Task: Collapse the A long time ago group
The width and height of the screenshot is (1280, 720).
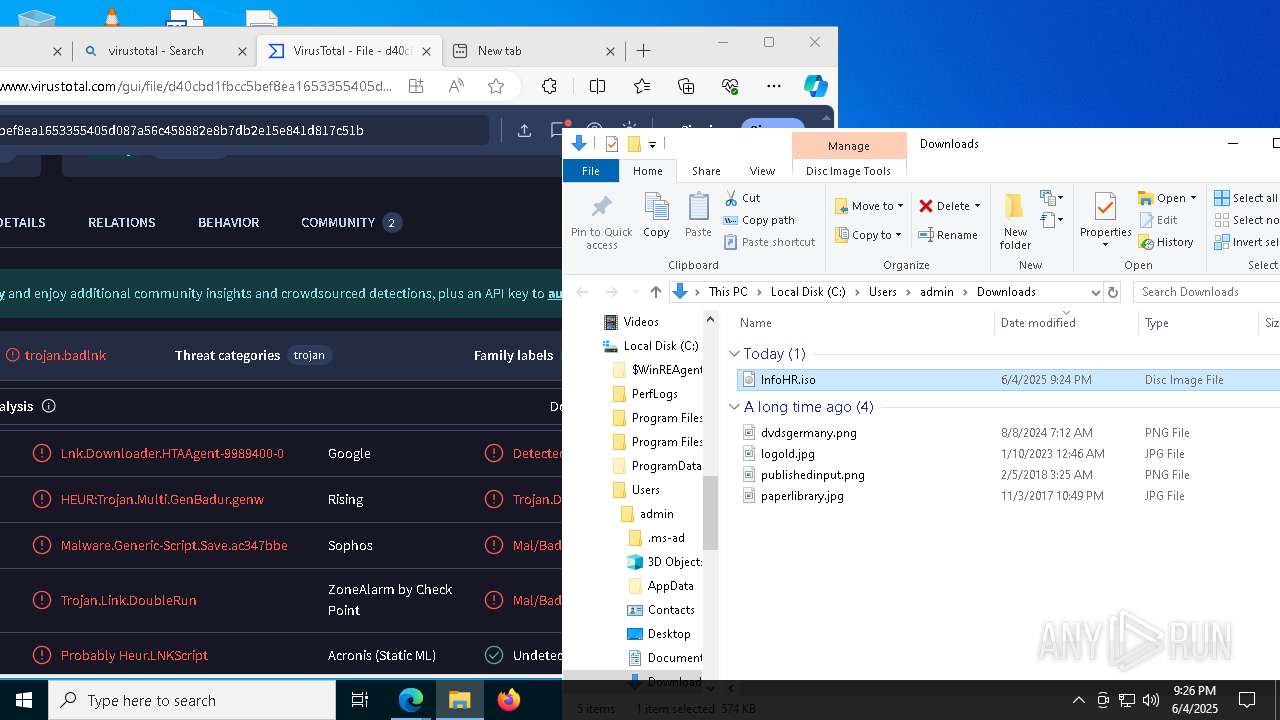Action: tap(735, 407)
